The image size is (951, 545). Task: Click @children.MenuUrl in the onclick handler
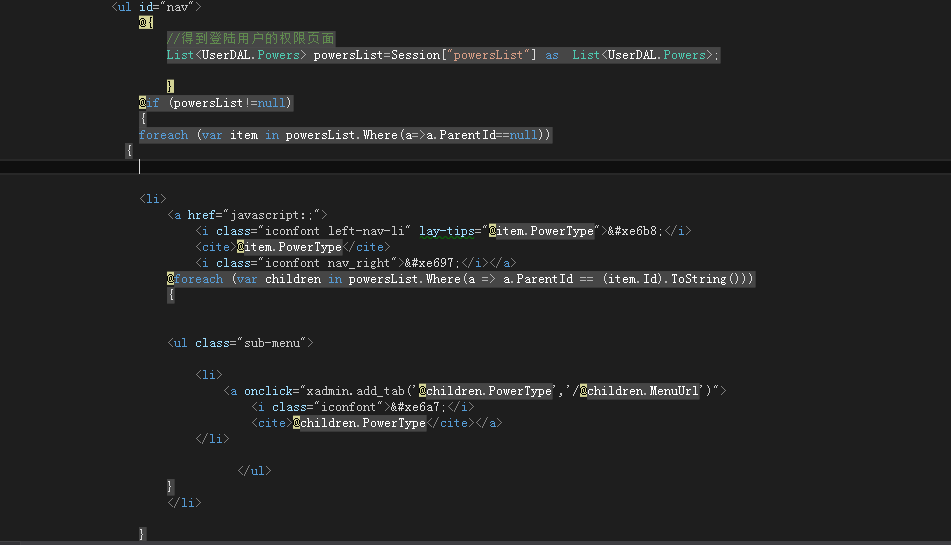pyautogui.click(x=639, y=391)
